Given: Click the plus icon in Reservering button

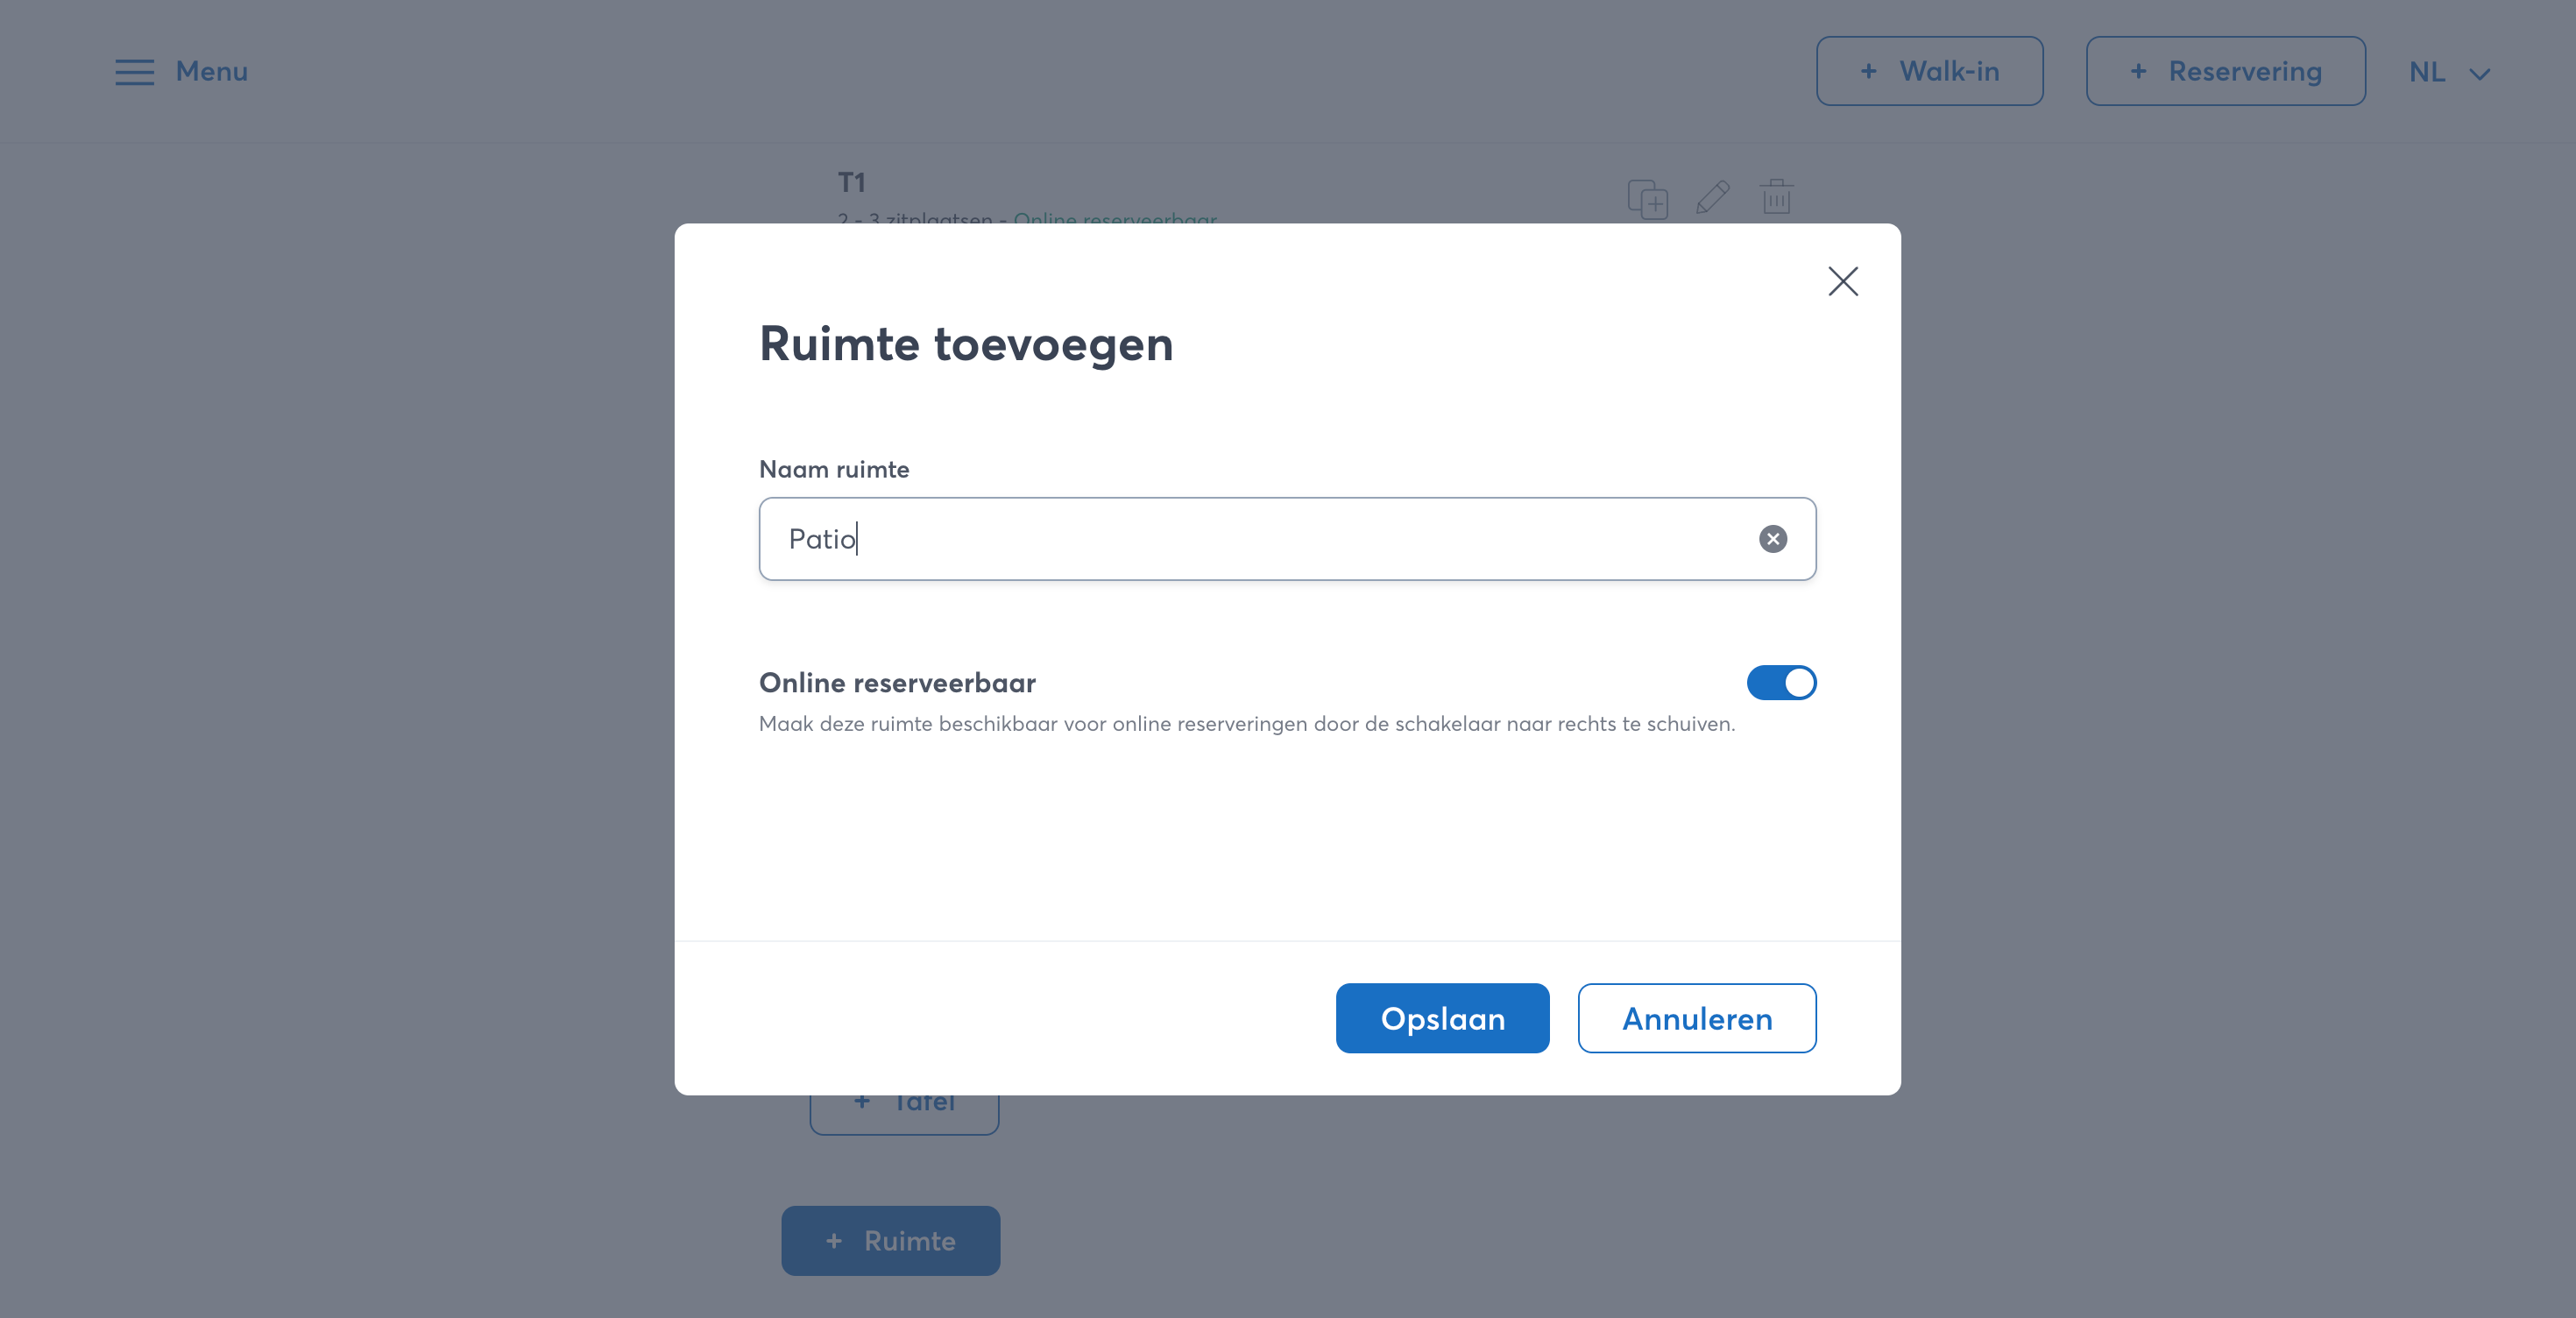Looking at the screenshot, I should click(2138, 71).
